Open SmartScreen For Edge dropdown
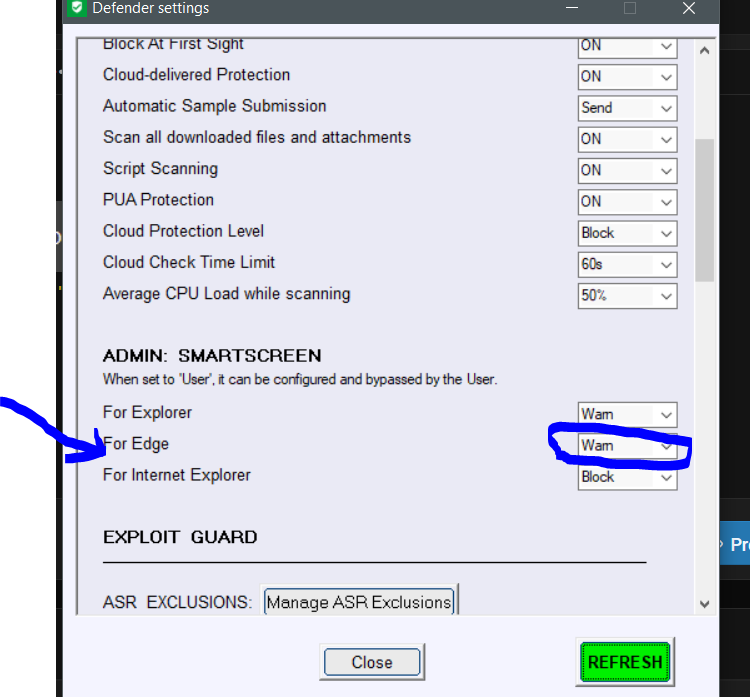The width and height of the screenshot is (750, 697). tap(627, 446)
